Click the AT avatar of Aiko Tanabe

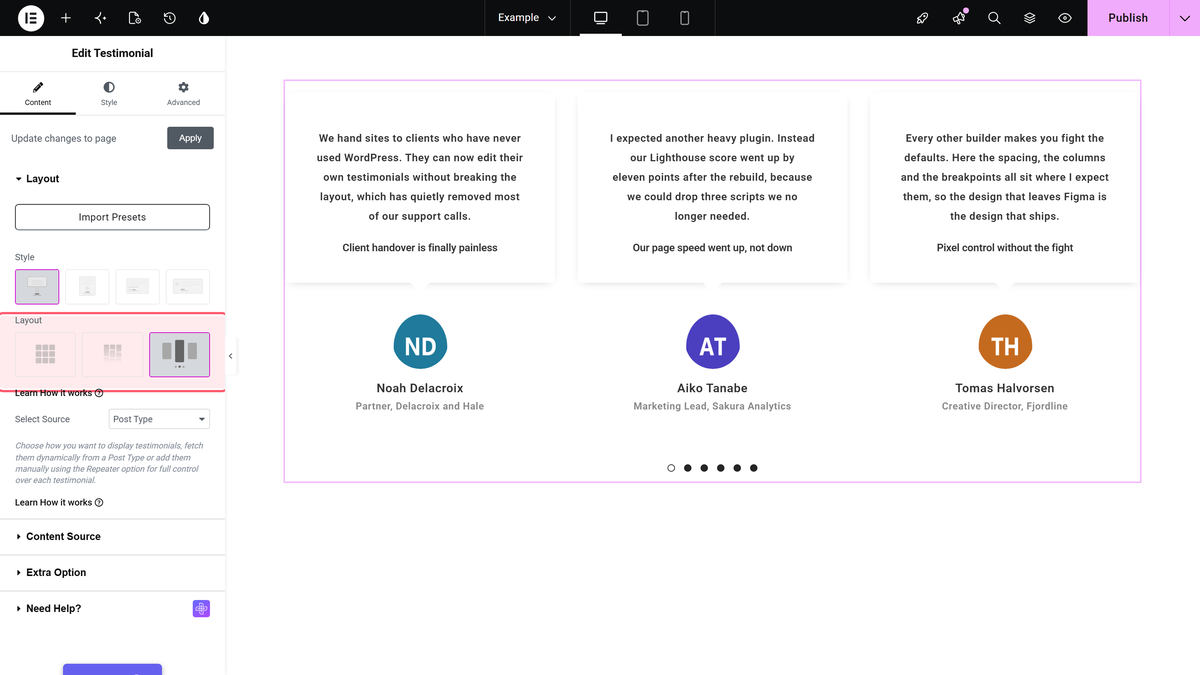712,341
